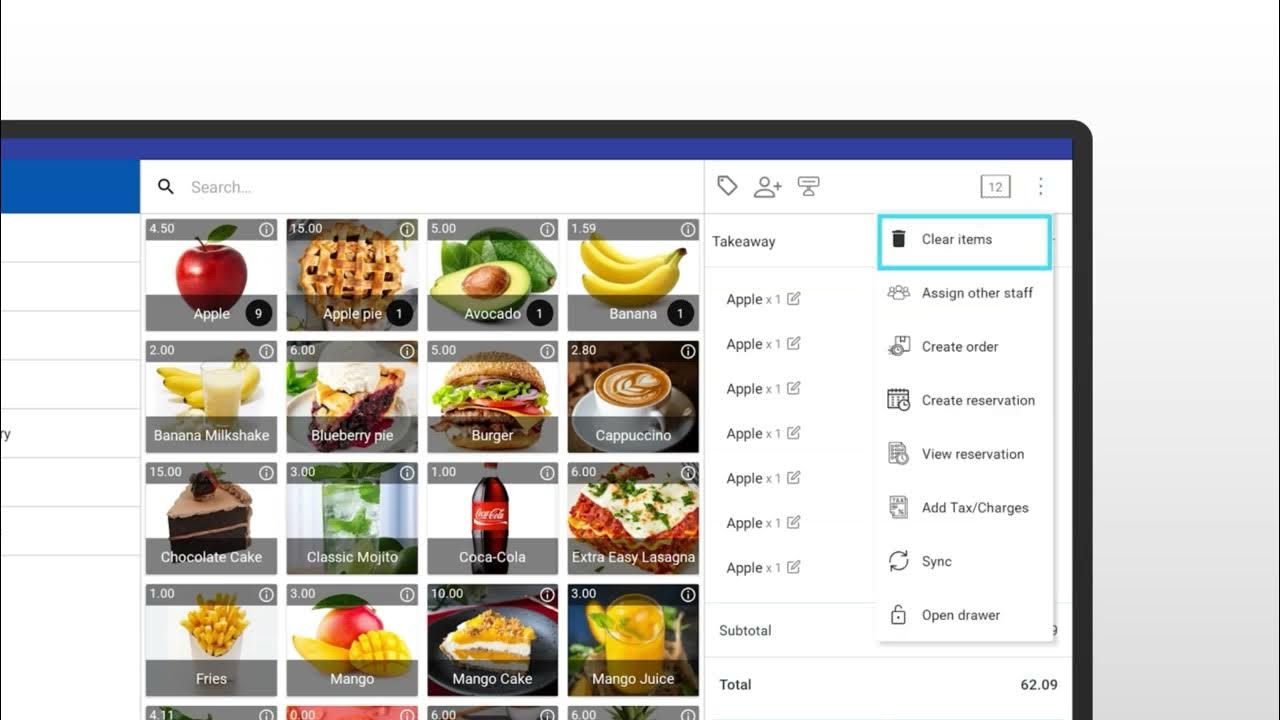Image resolution: width=1280 pixels, height=720 pixels.
Task: Click the Subtotal label
Action: click(x=745, y=631)
